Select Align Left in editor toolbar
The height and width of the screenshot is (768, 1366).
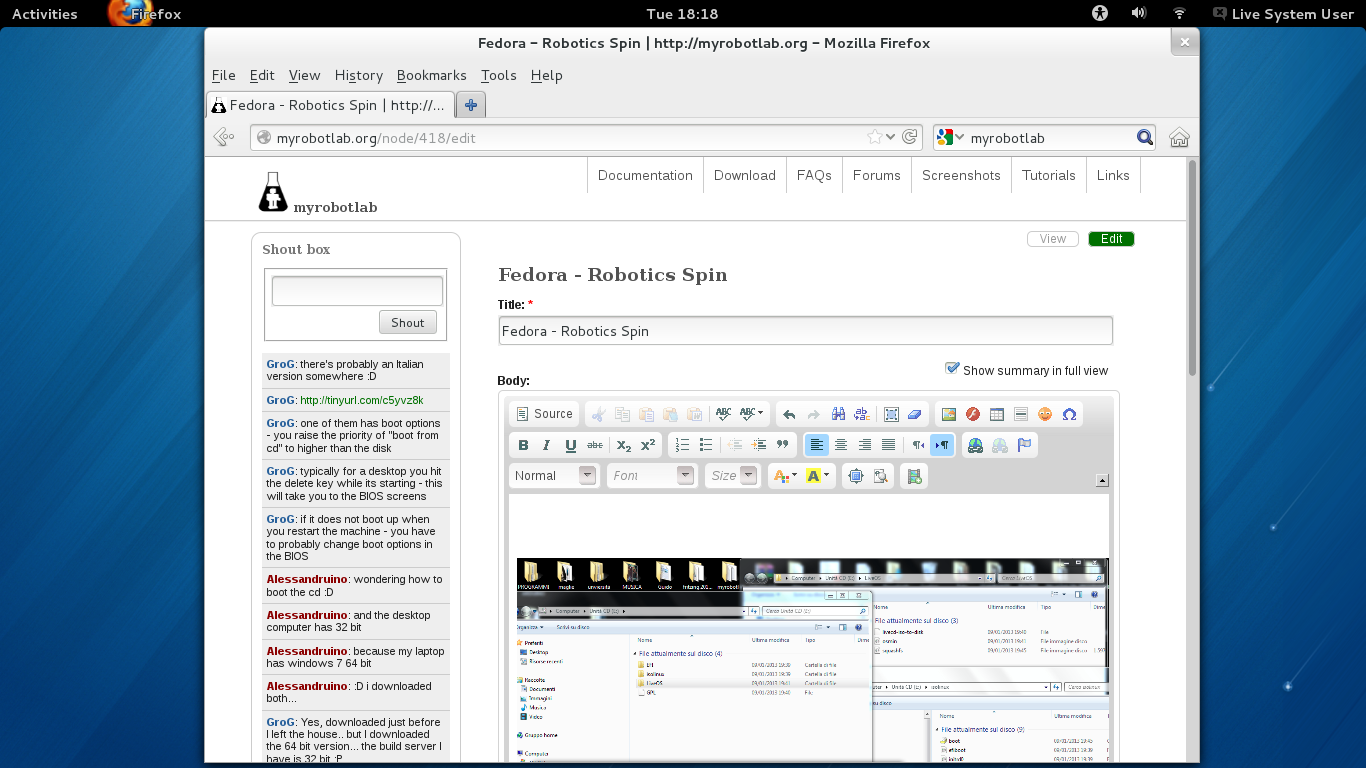[x=817, y=445]
